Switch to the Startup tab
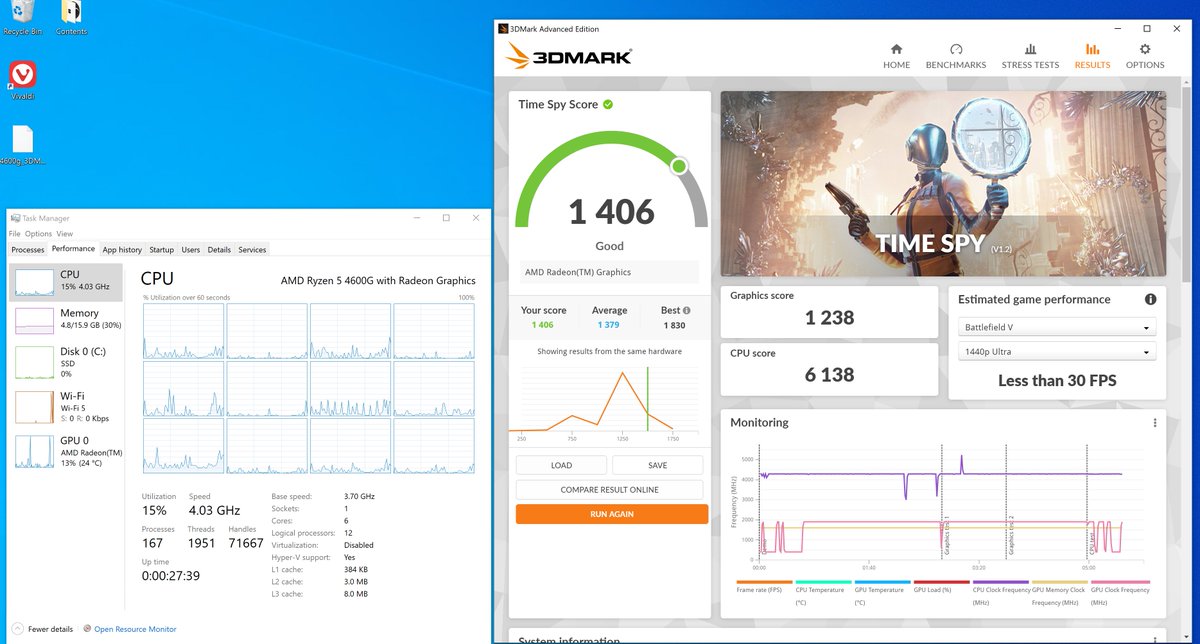This screenshot has height=644, width=1200. pyautogui.click(x=162, y=250)
